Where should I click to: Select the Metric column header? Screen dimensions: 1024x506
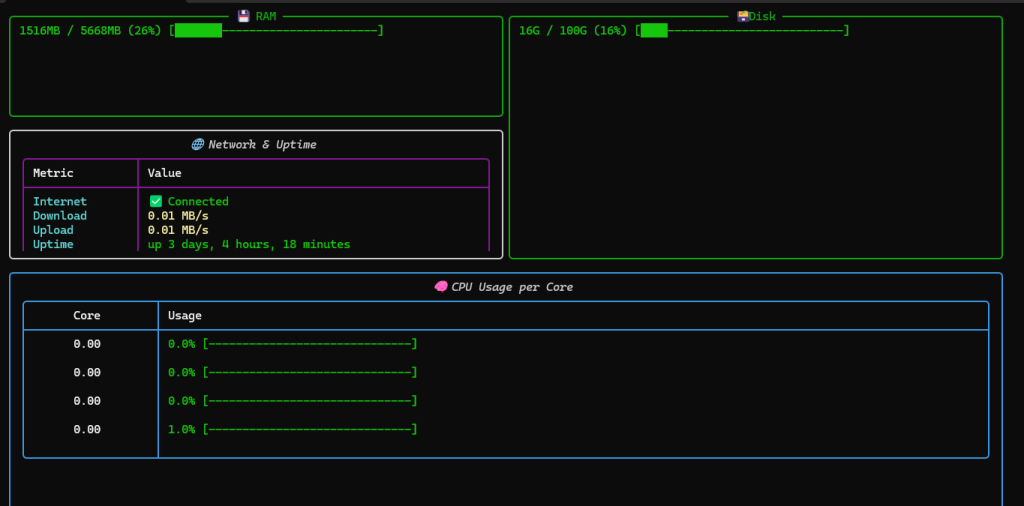click(x=53, y=173)
